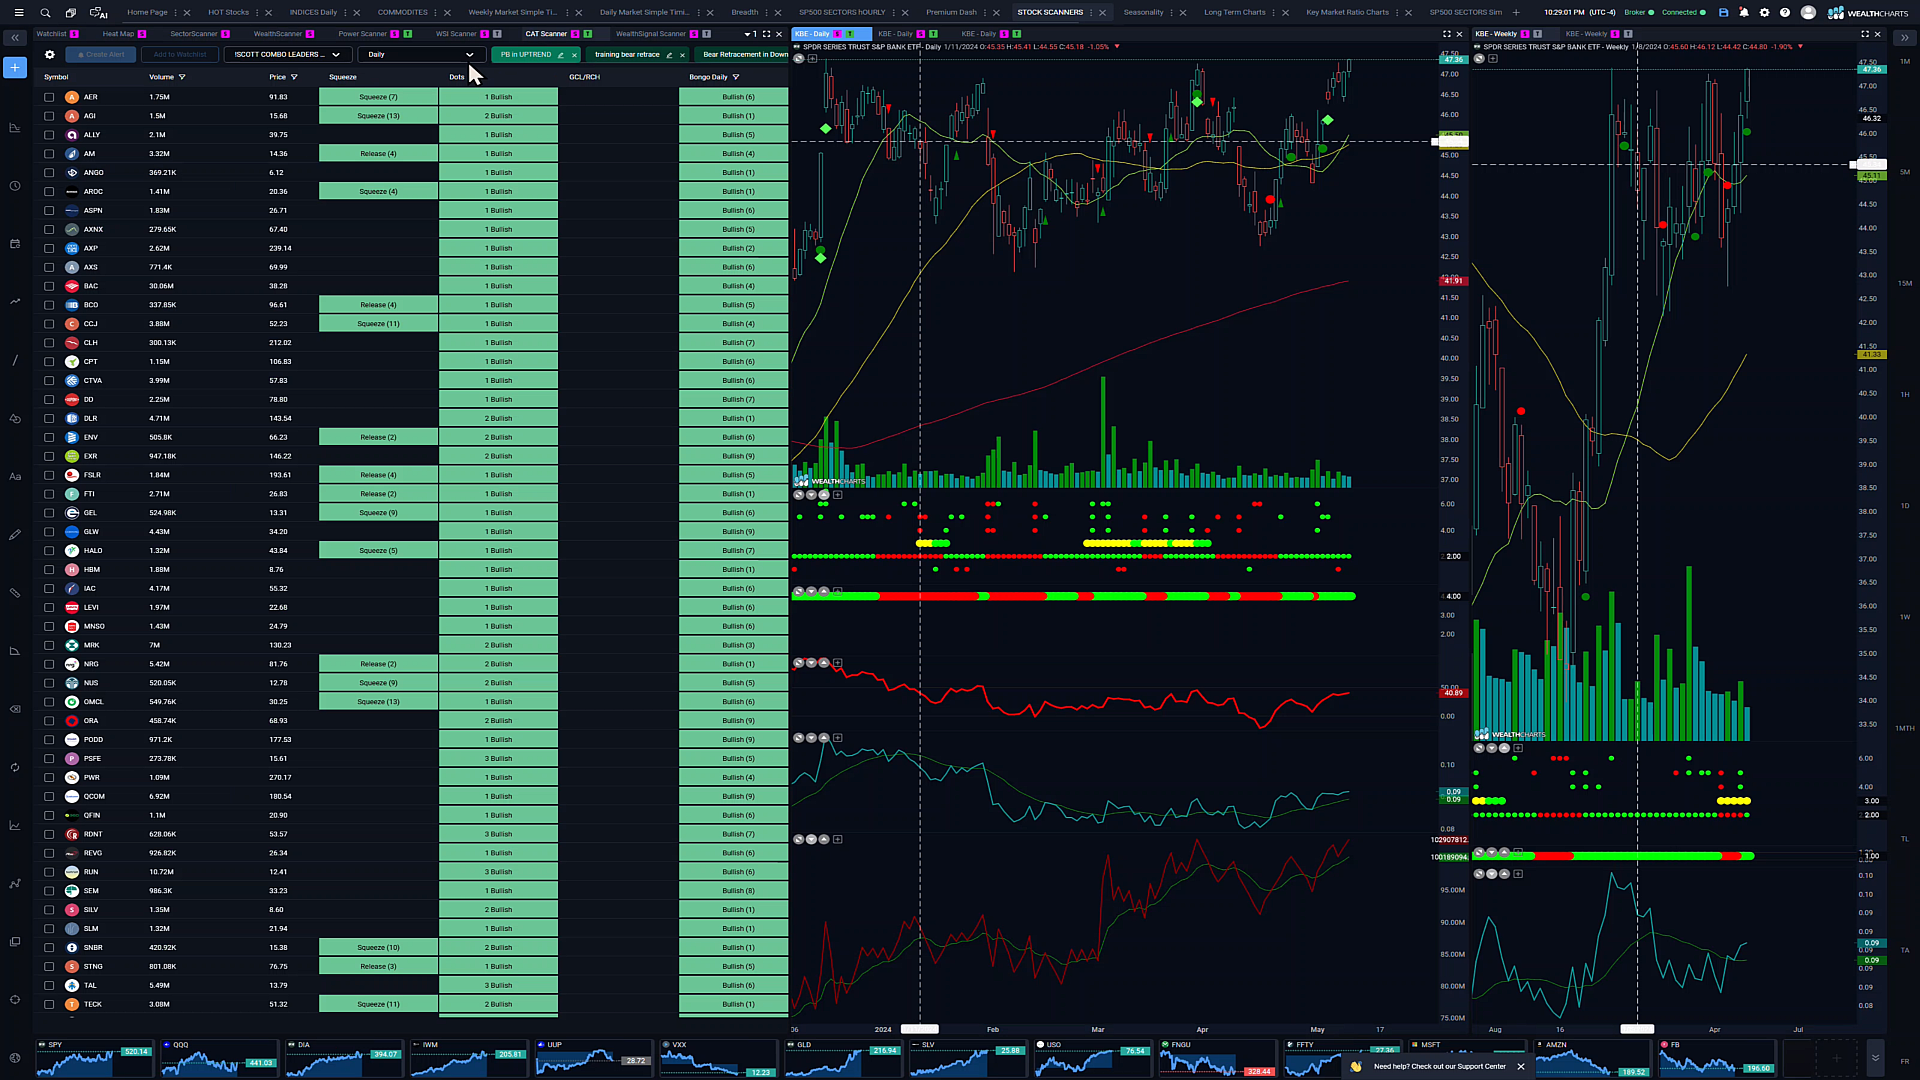The image size is (1920, 1080).
Task: Sort by the Squeeze column header
Action: pos(343,77)
